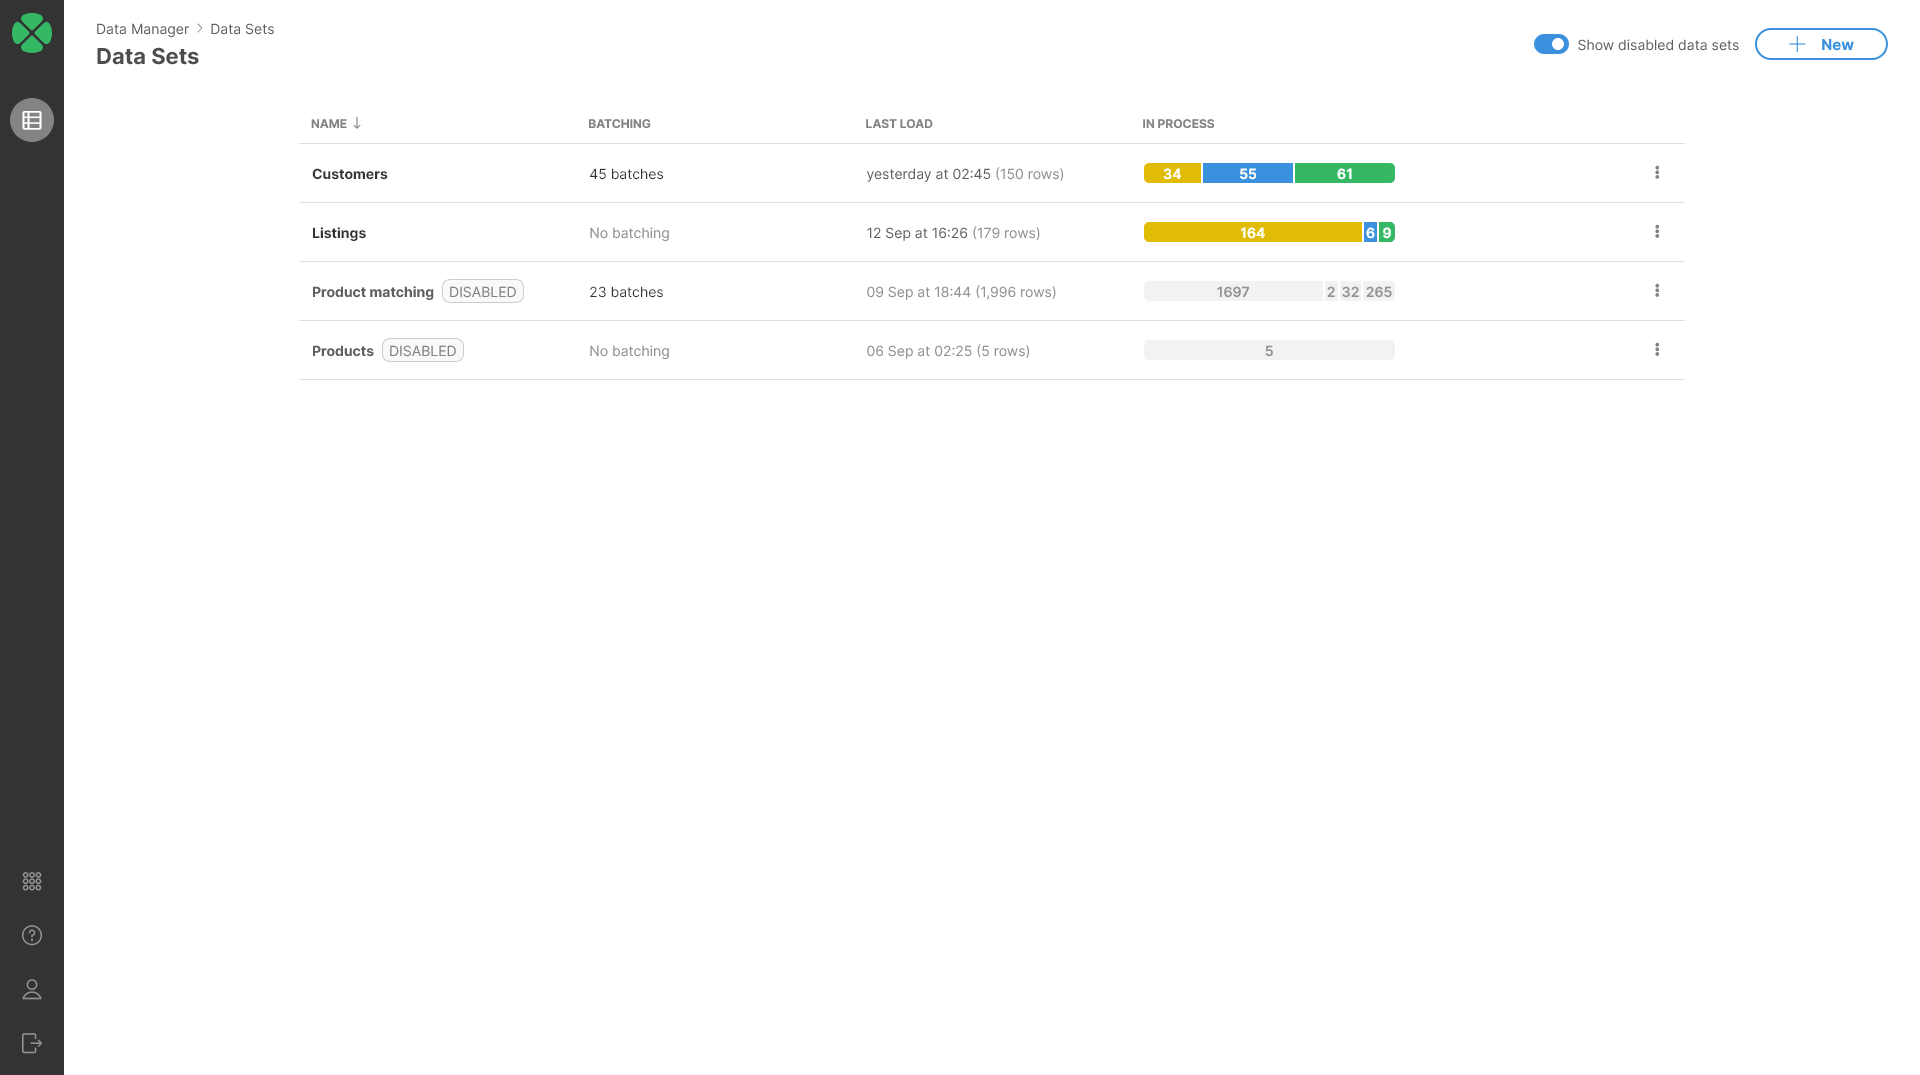Image resolution: width=1920 pixels, height=1075 pixels.
Task: Click the Batching column header
Action: pyautogui.click(x=618, y=123)
